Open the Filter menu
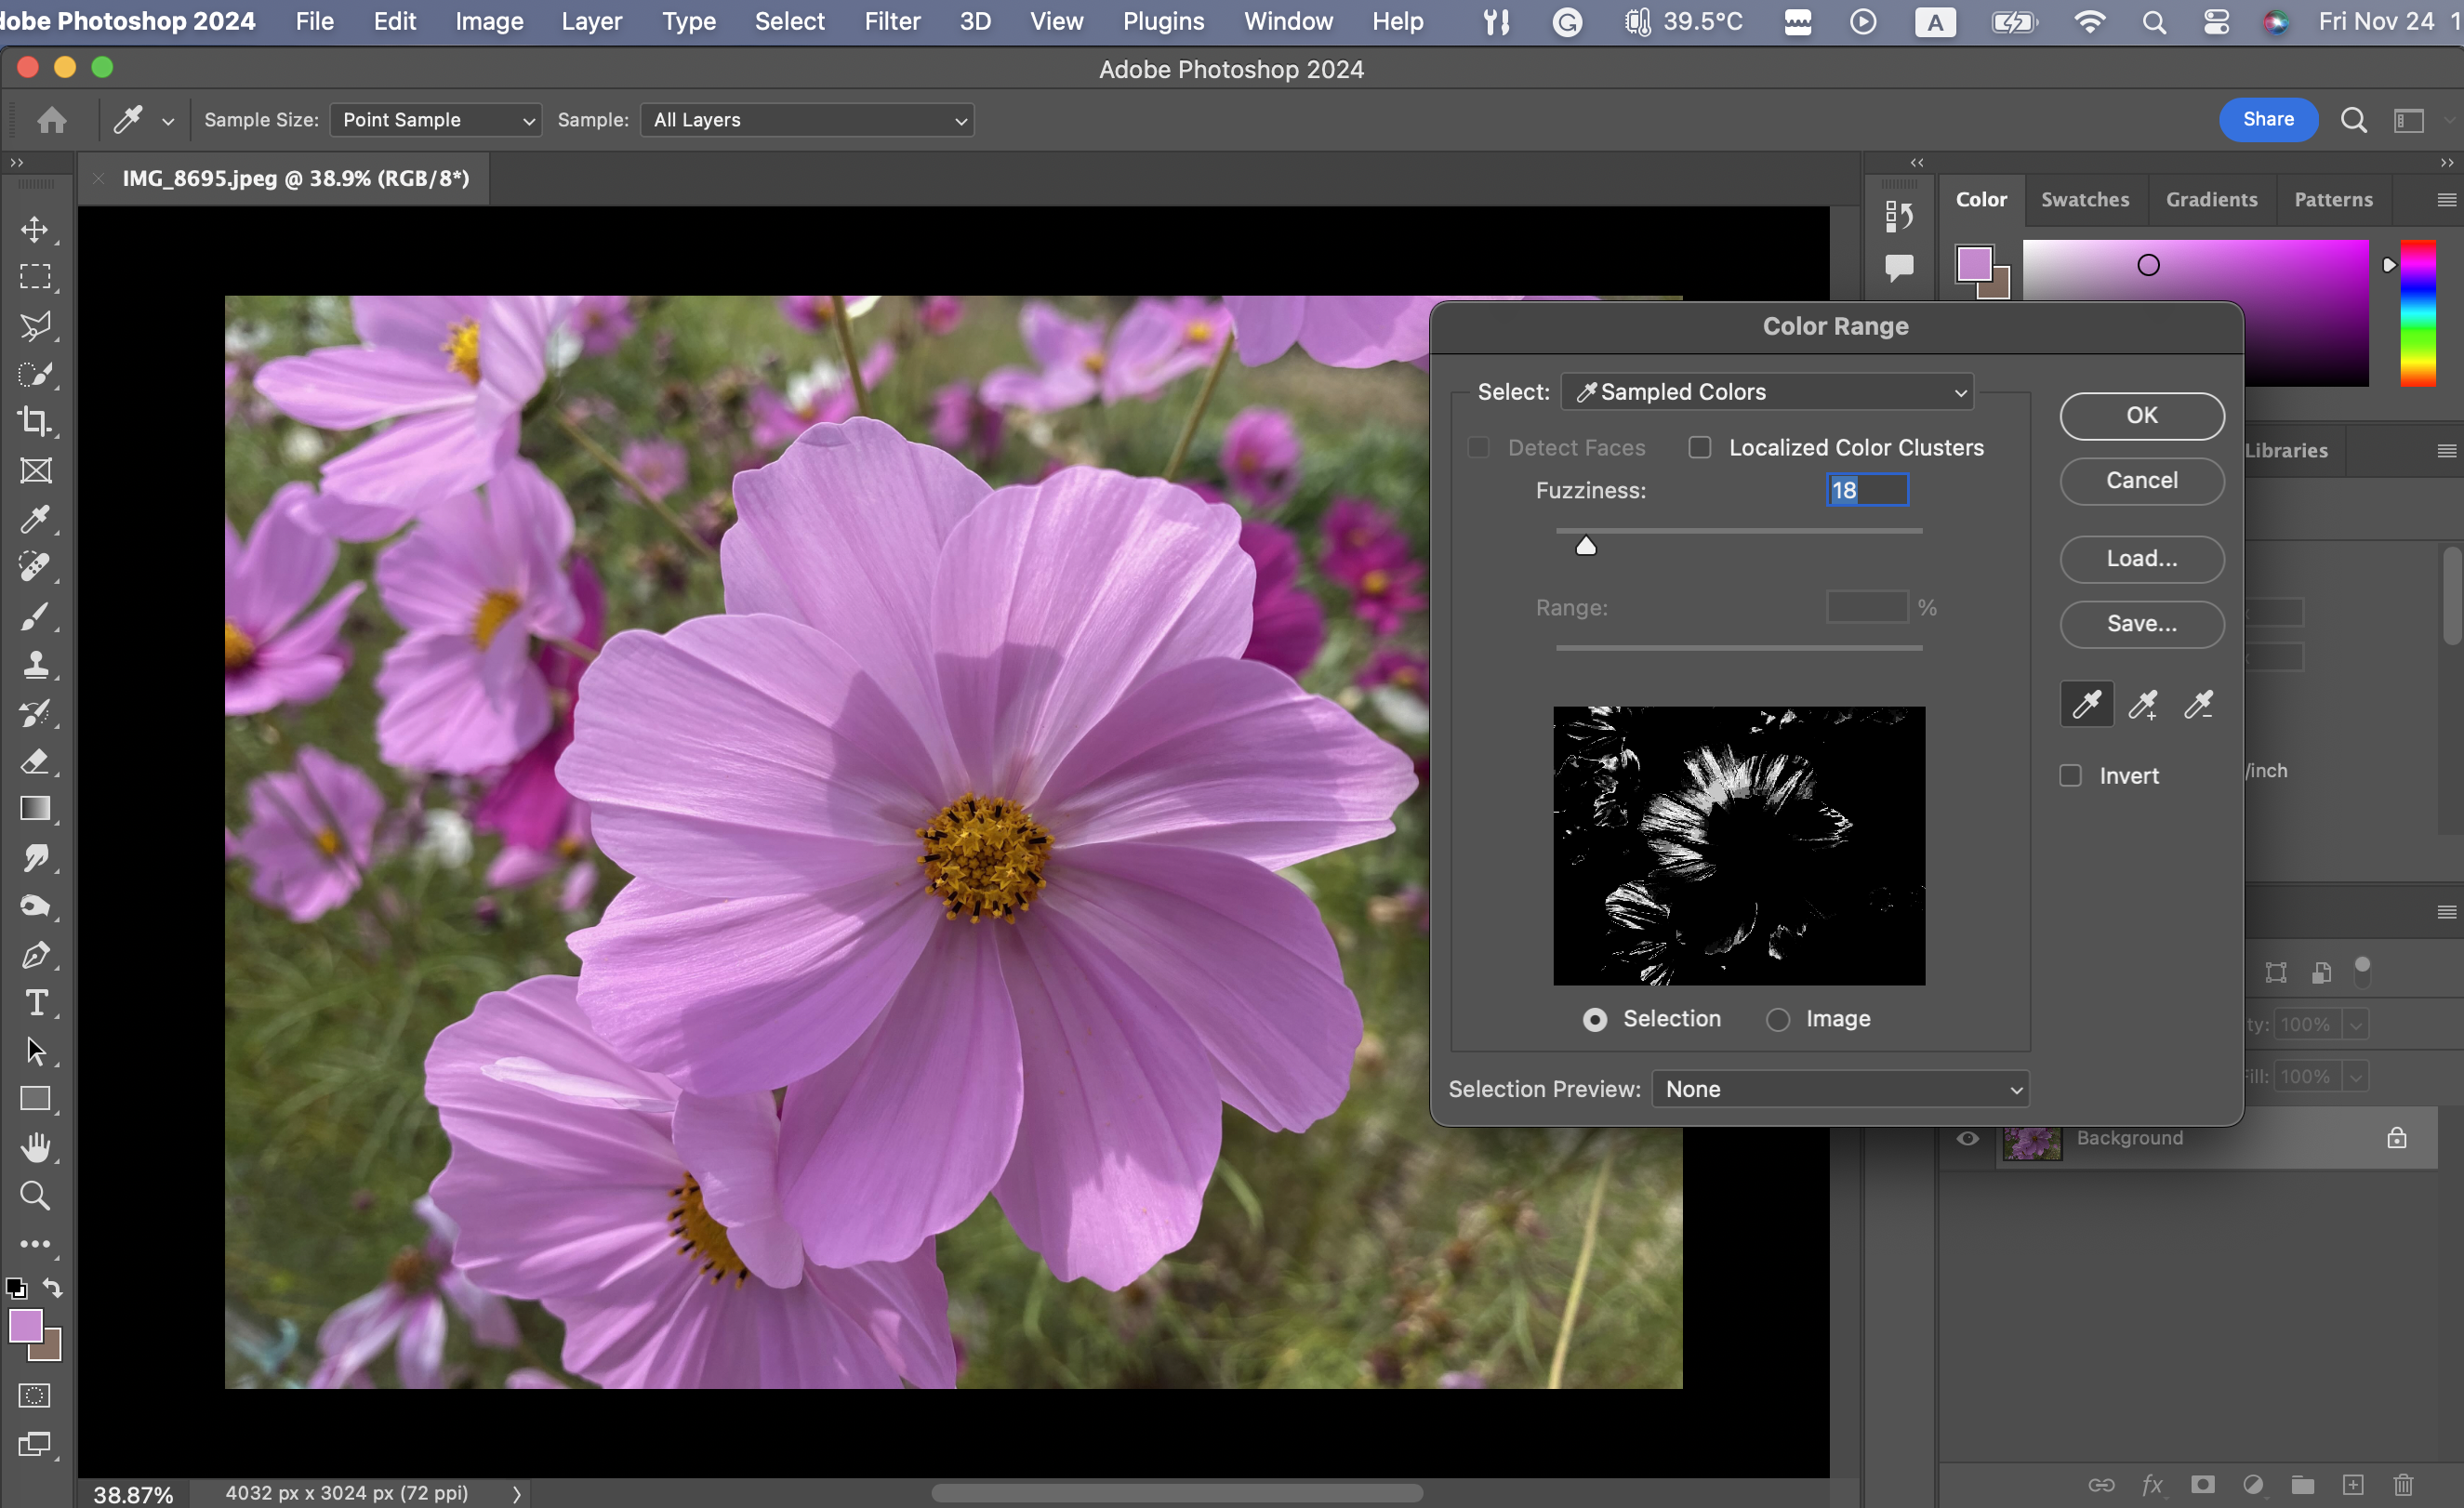The image size is (2464, 1508). pyautogui.click(x=891, y=21)
